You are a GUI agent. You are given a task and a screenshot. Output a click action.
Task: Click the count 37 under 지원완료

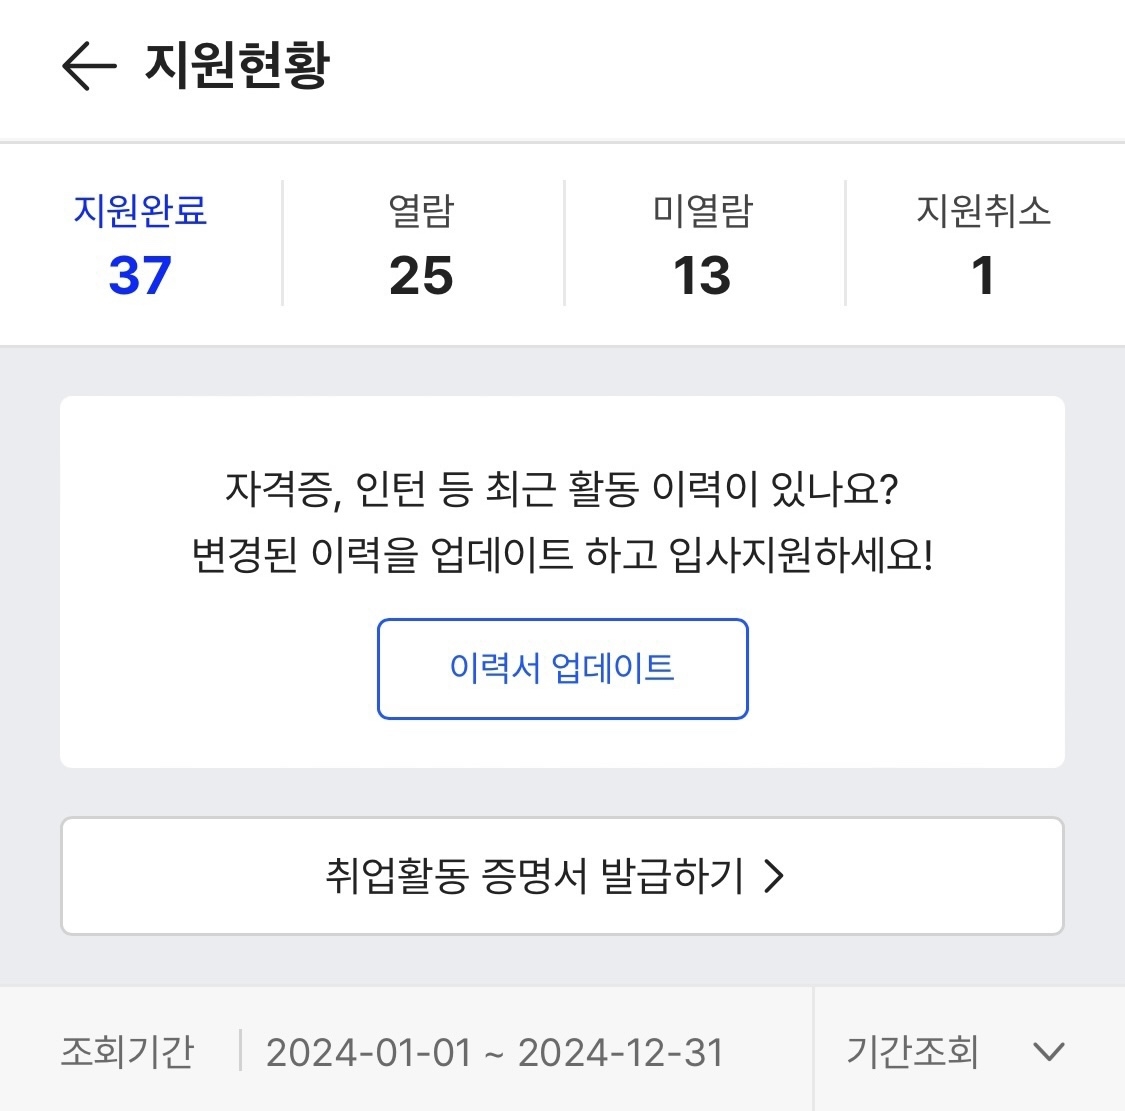tap(139, 276)
